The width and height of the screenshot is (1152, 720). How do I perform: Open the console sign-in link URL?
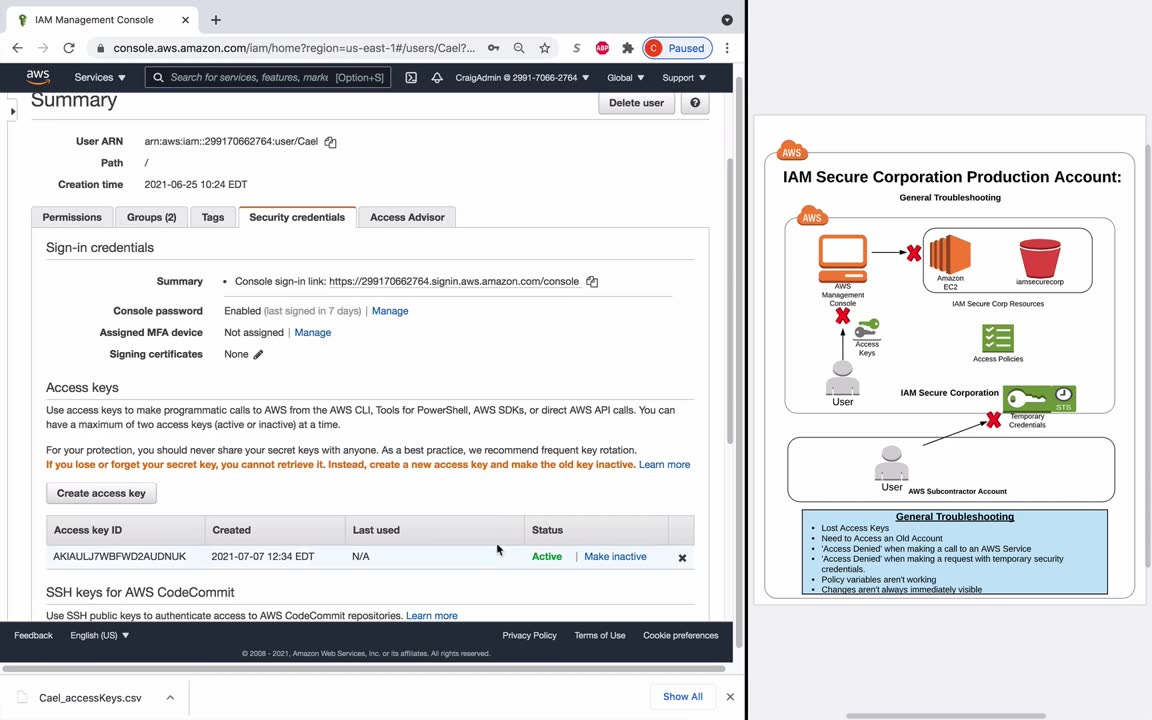click(x=454, y=281)
